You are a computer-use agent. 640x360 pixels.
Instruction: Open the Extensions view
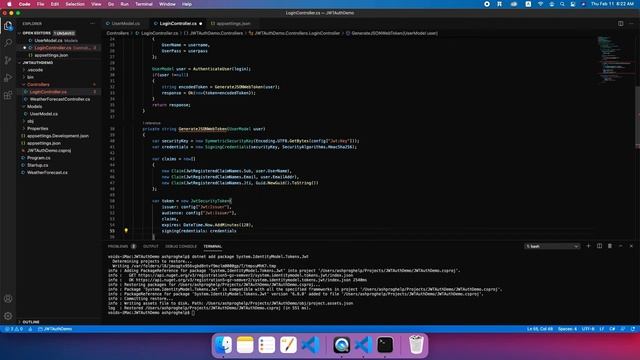pos(8,96)
